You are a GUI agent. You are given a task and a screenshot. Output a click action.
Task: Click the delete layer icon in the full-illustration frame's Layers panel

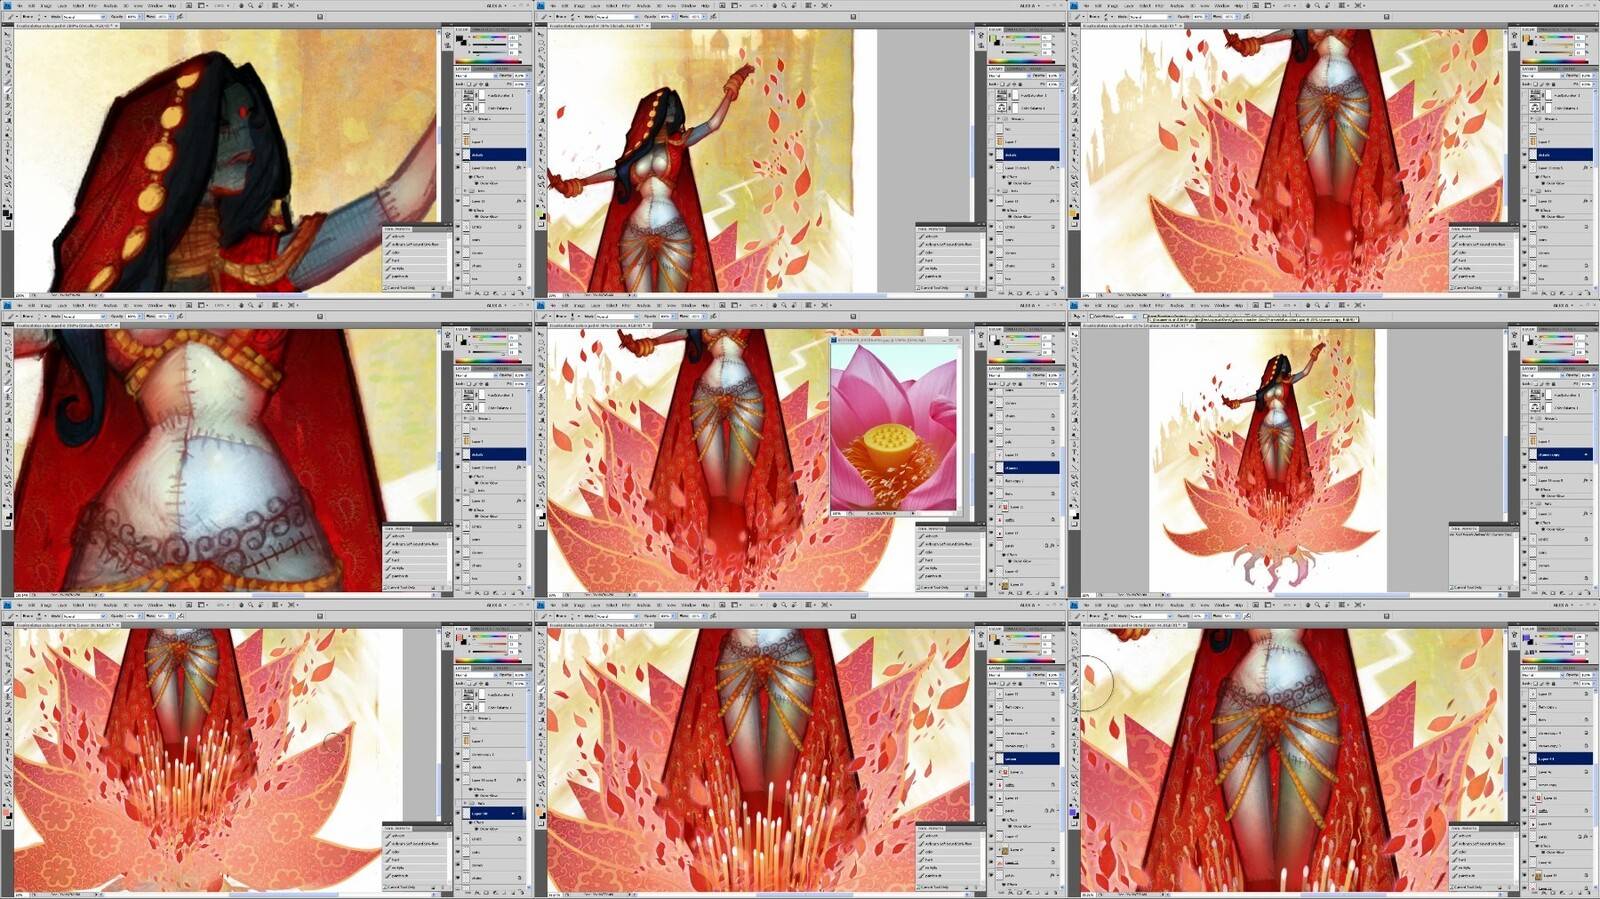[x=1587, y=593]
